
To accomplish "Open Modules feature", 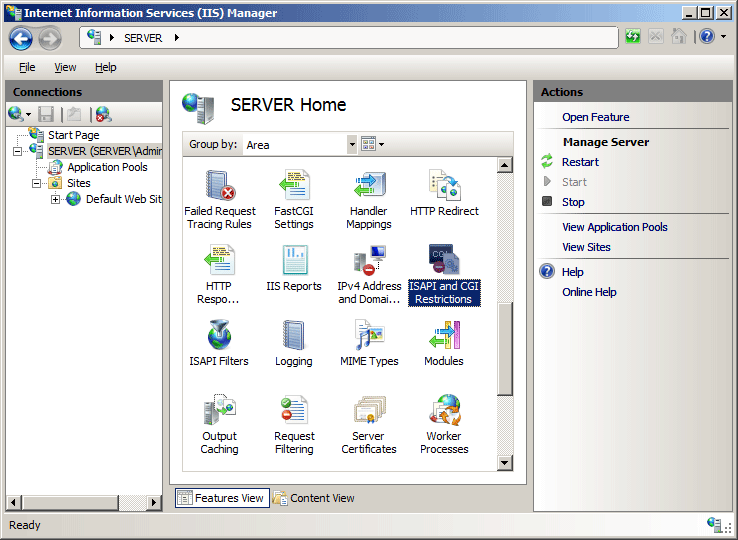I will tap(444, 343).
